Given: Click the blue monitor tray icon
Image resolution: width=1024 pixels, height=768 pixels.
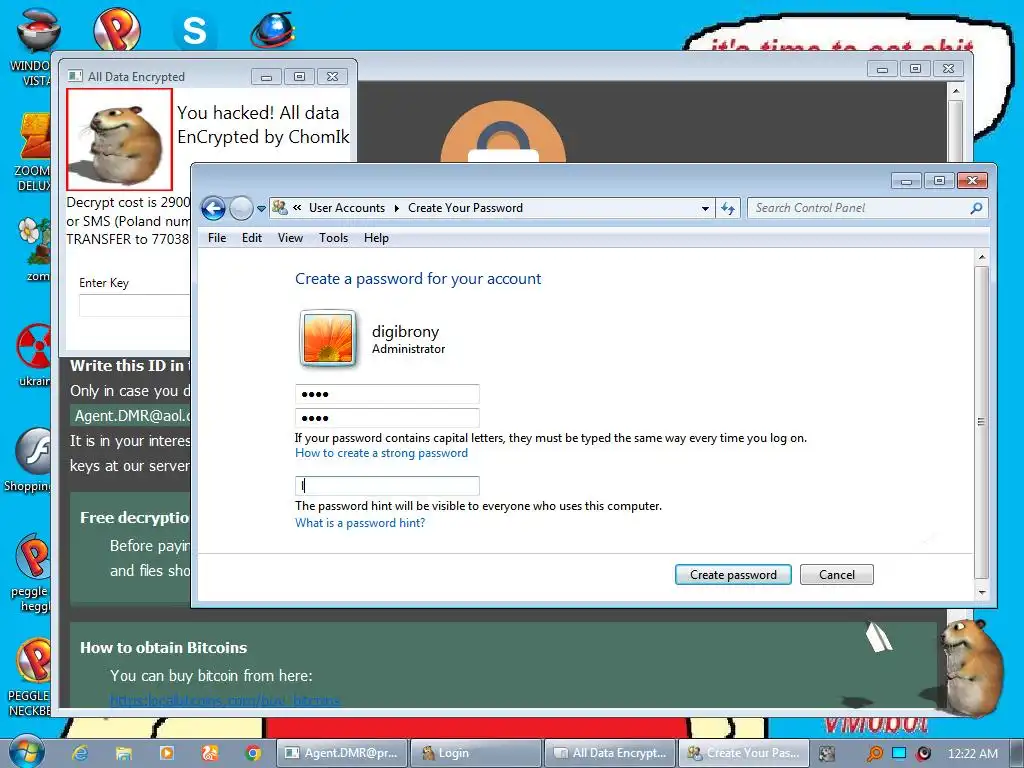Looking at the screenshot, I should pos(899,754).
